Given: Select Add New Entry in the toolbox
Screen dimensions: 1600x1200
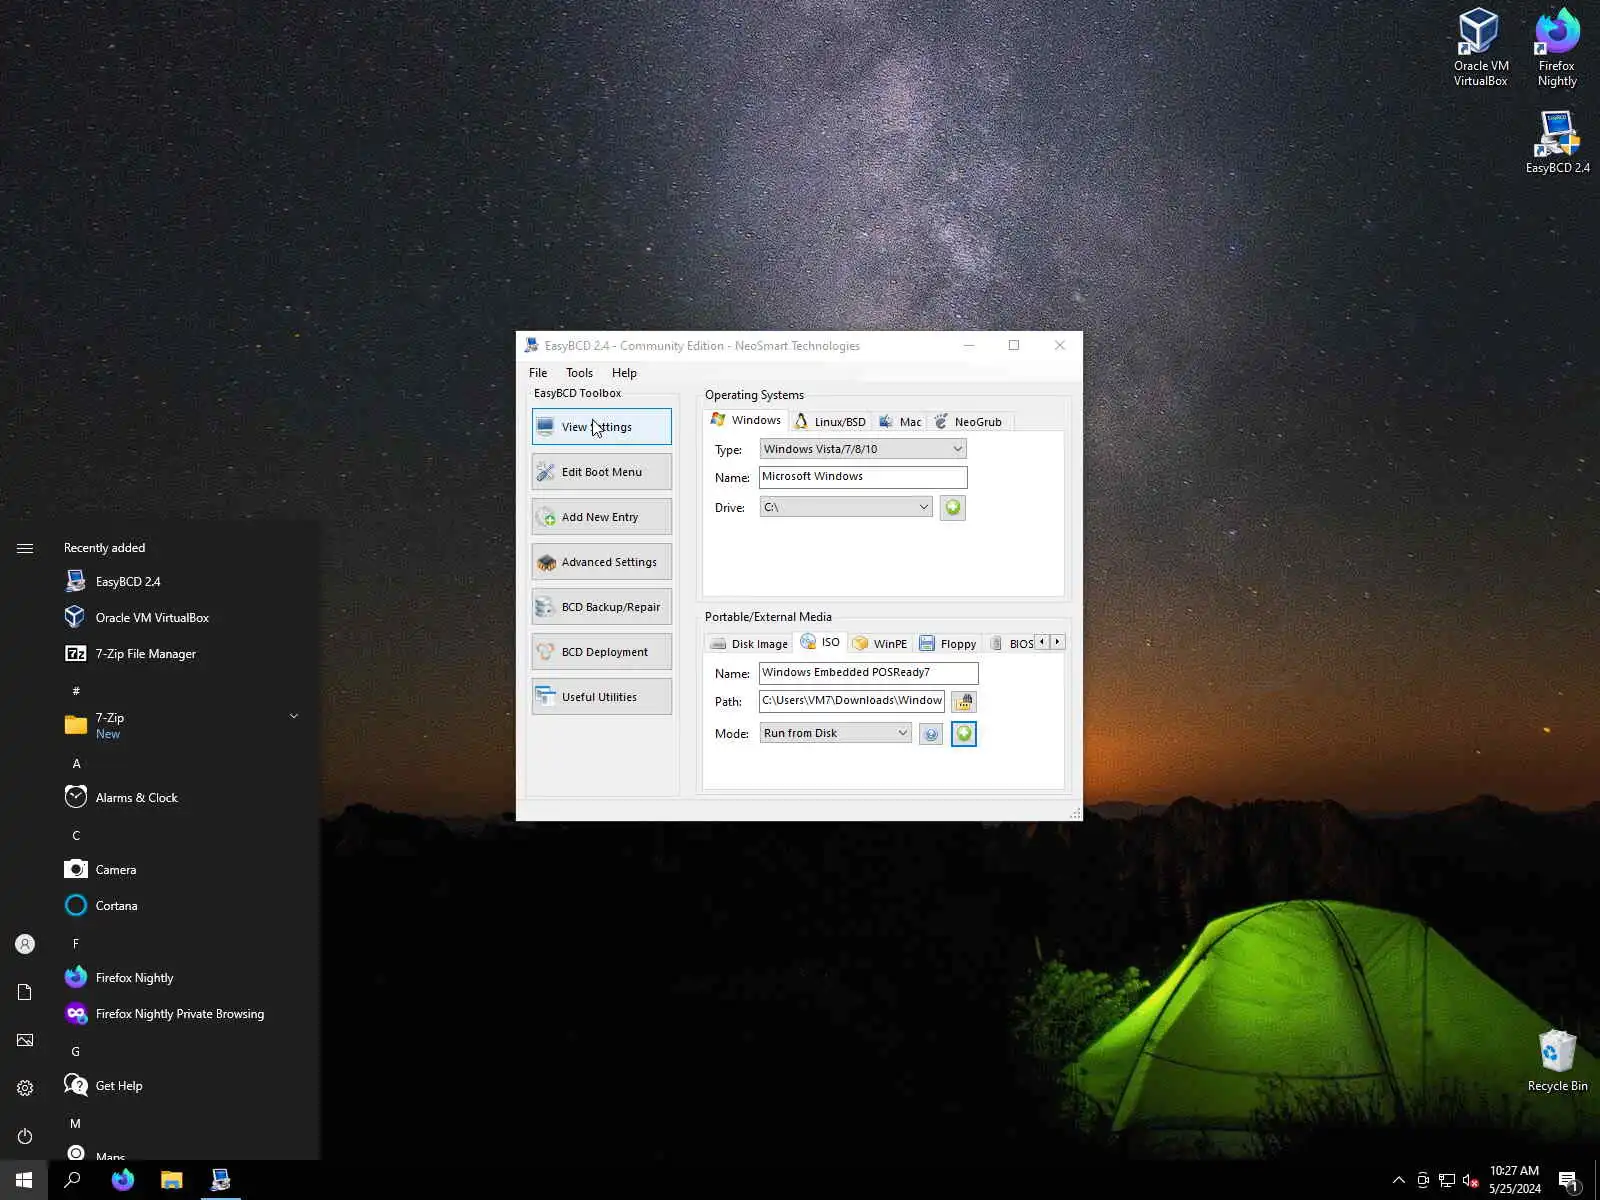Looking at the screenshot, I should point(601,517).
